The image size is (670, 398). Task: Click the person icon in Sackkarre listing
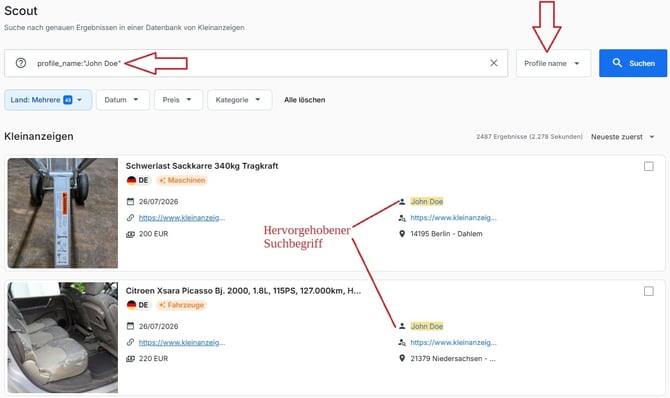point(402,201)
